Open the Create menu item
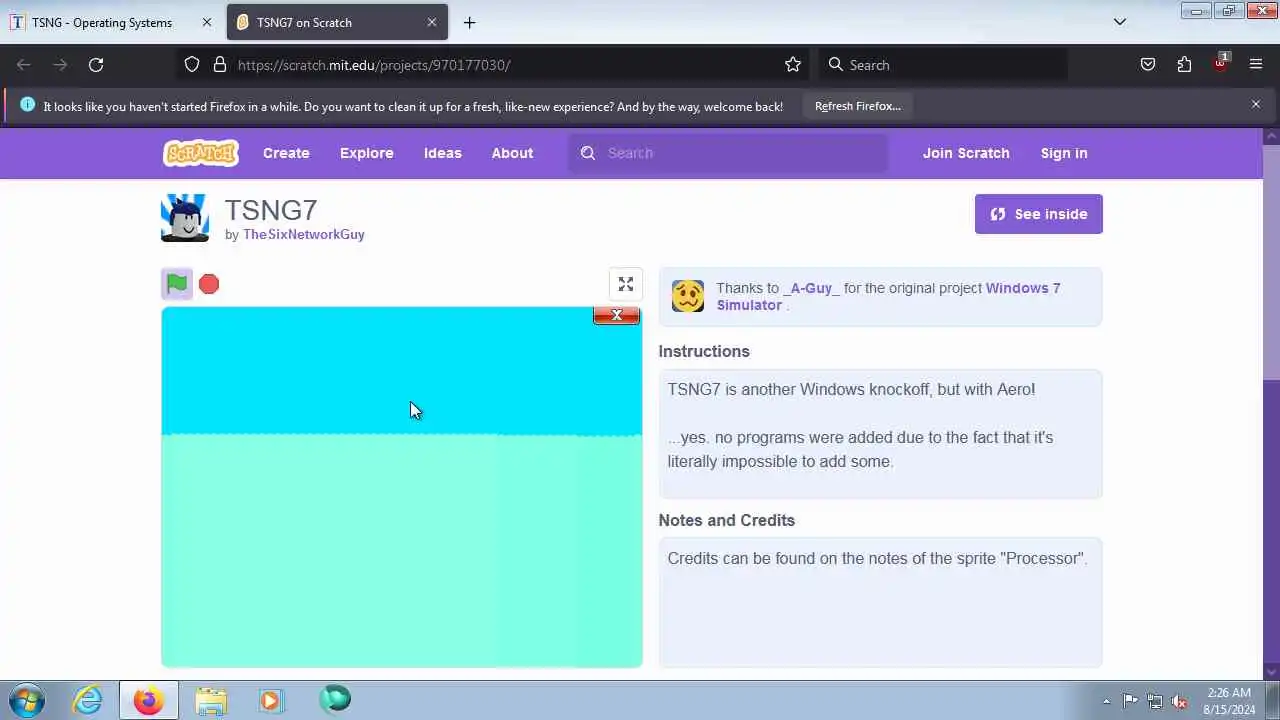The height and width of the screenshot is (720, 1280). point(286,153)
